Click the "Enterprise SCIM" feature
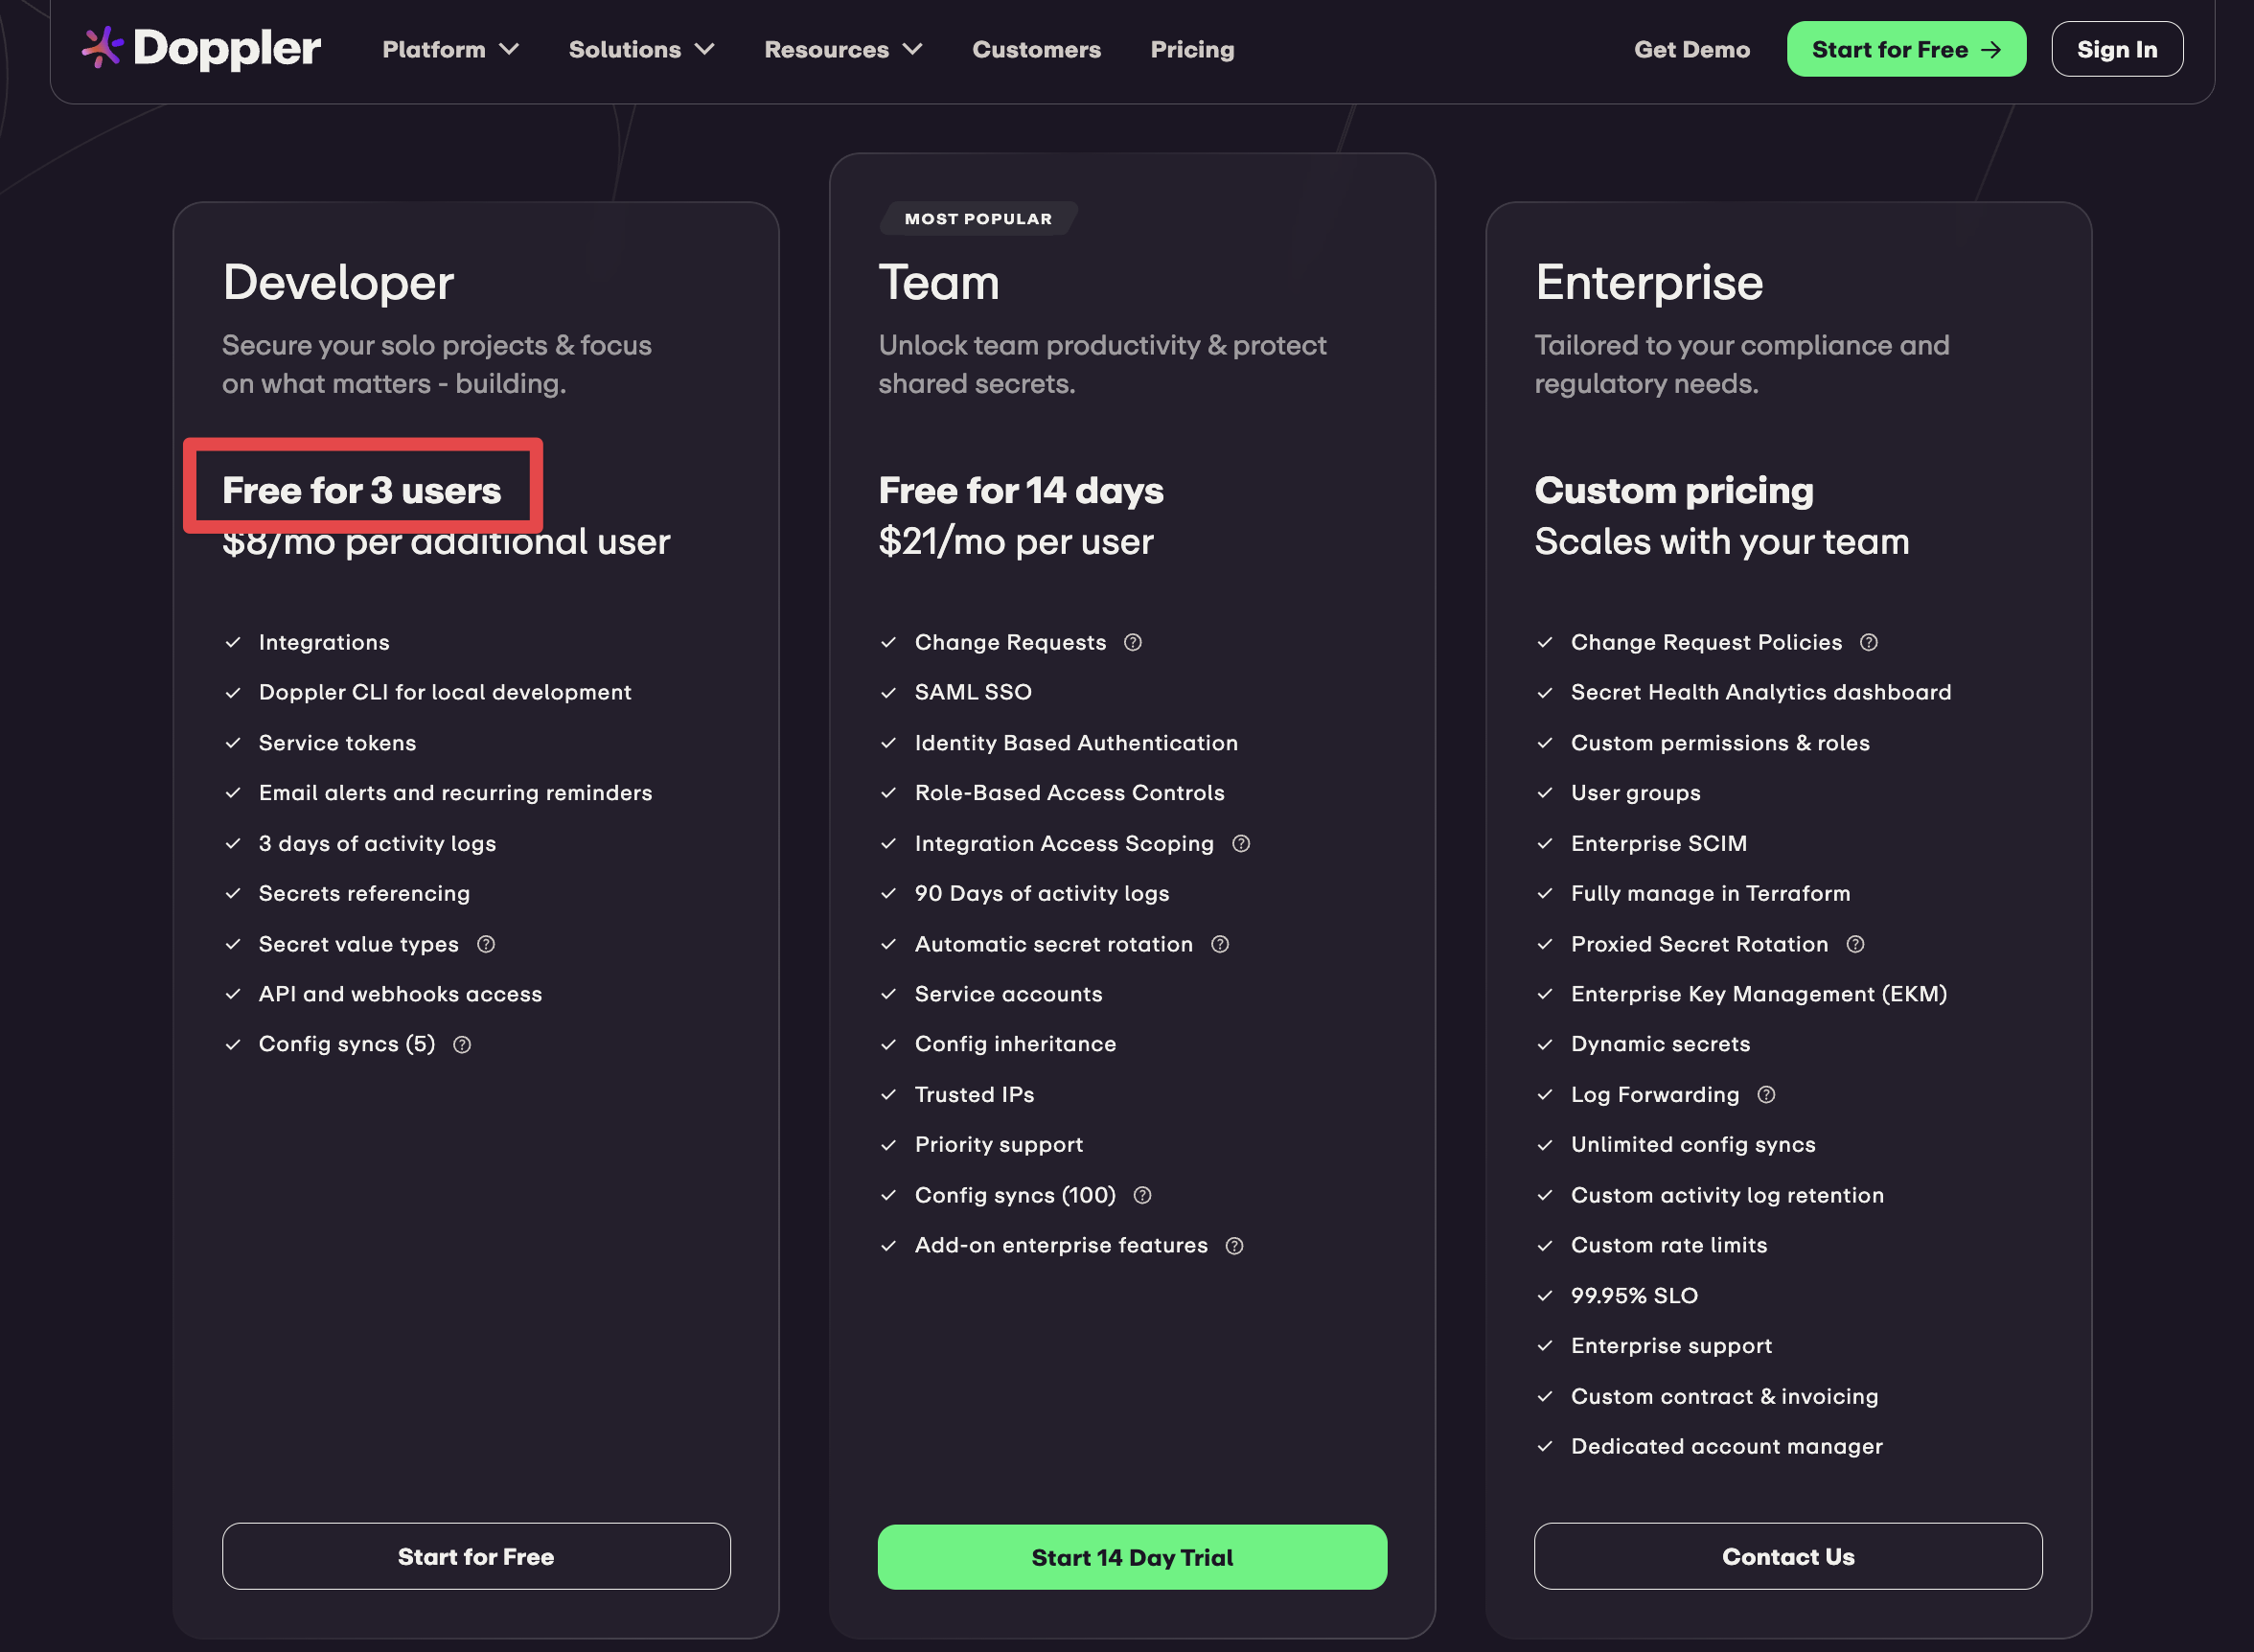The image size is (2254, 1652). [1659, 843]
